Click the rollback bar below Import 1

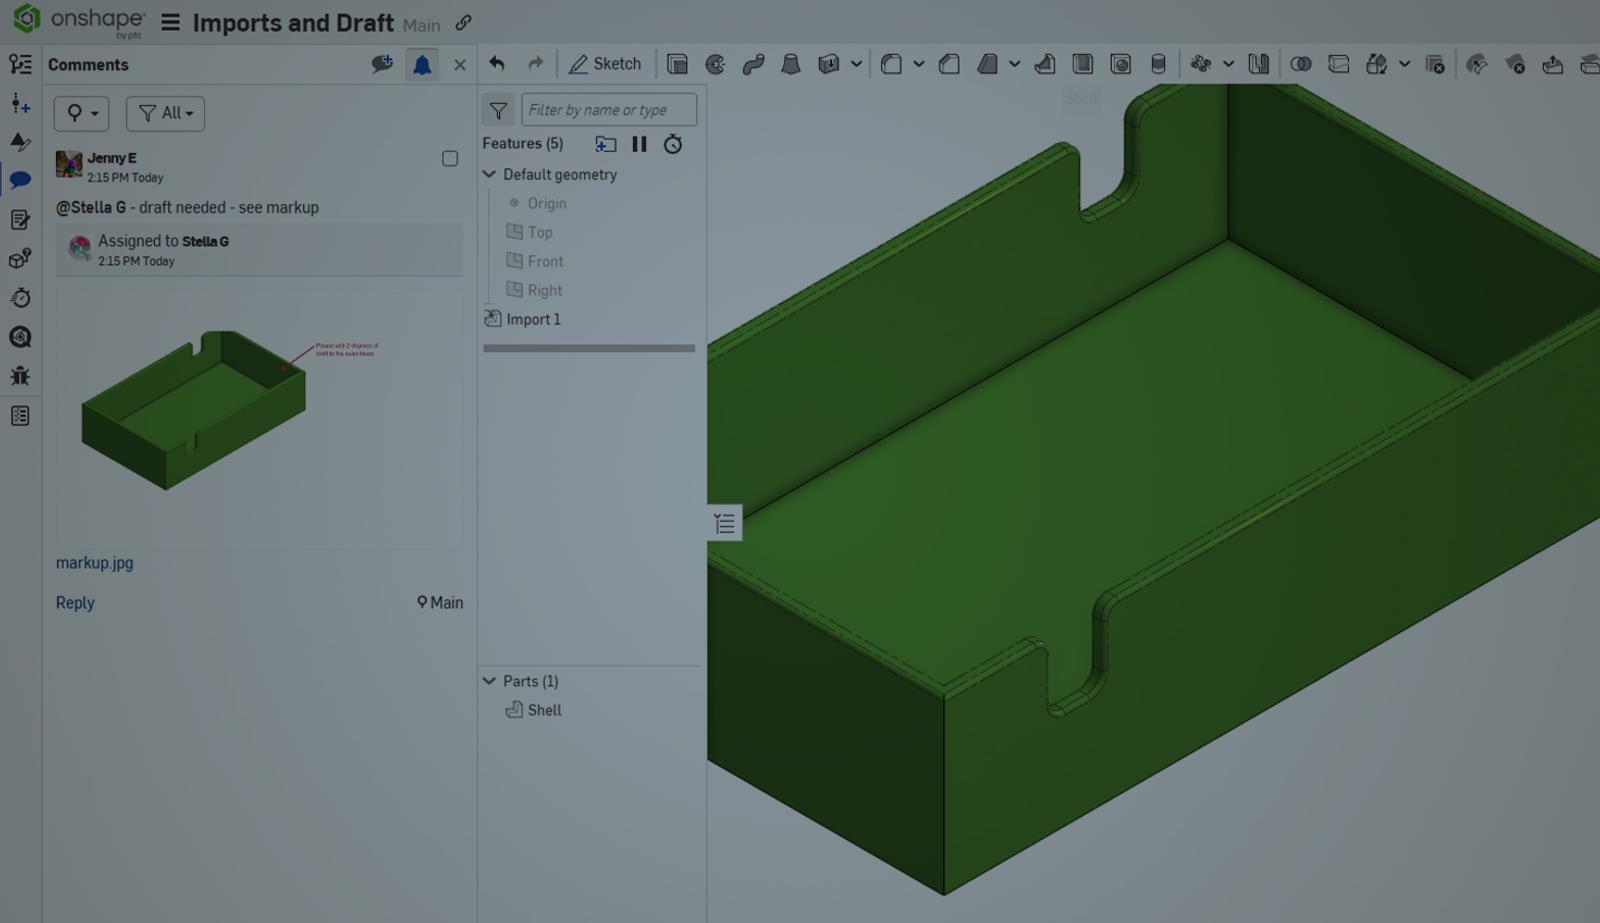pyautogui.click(x=589, y=348)
